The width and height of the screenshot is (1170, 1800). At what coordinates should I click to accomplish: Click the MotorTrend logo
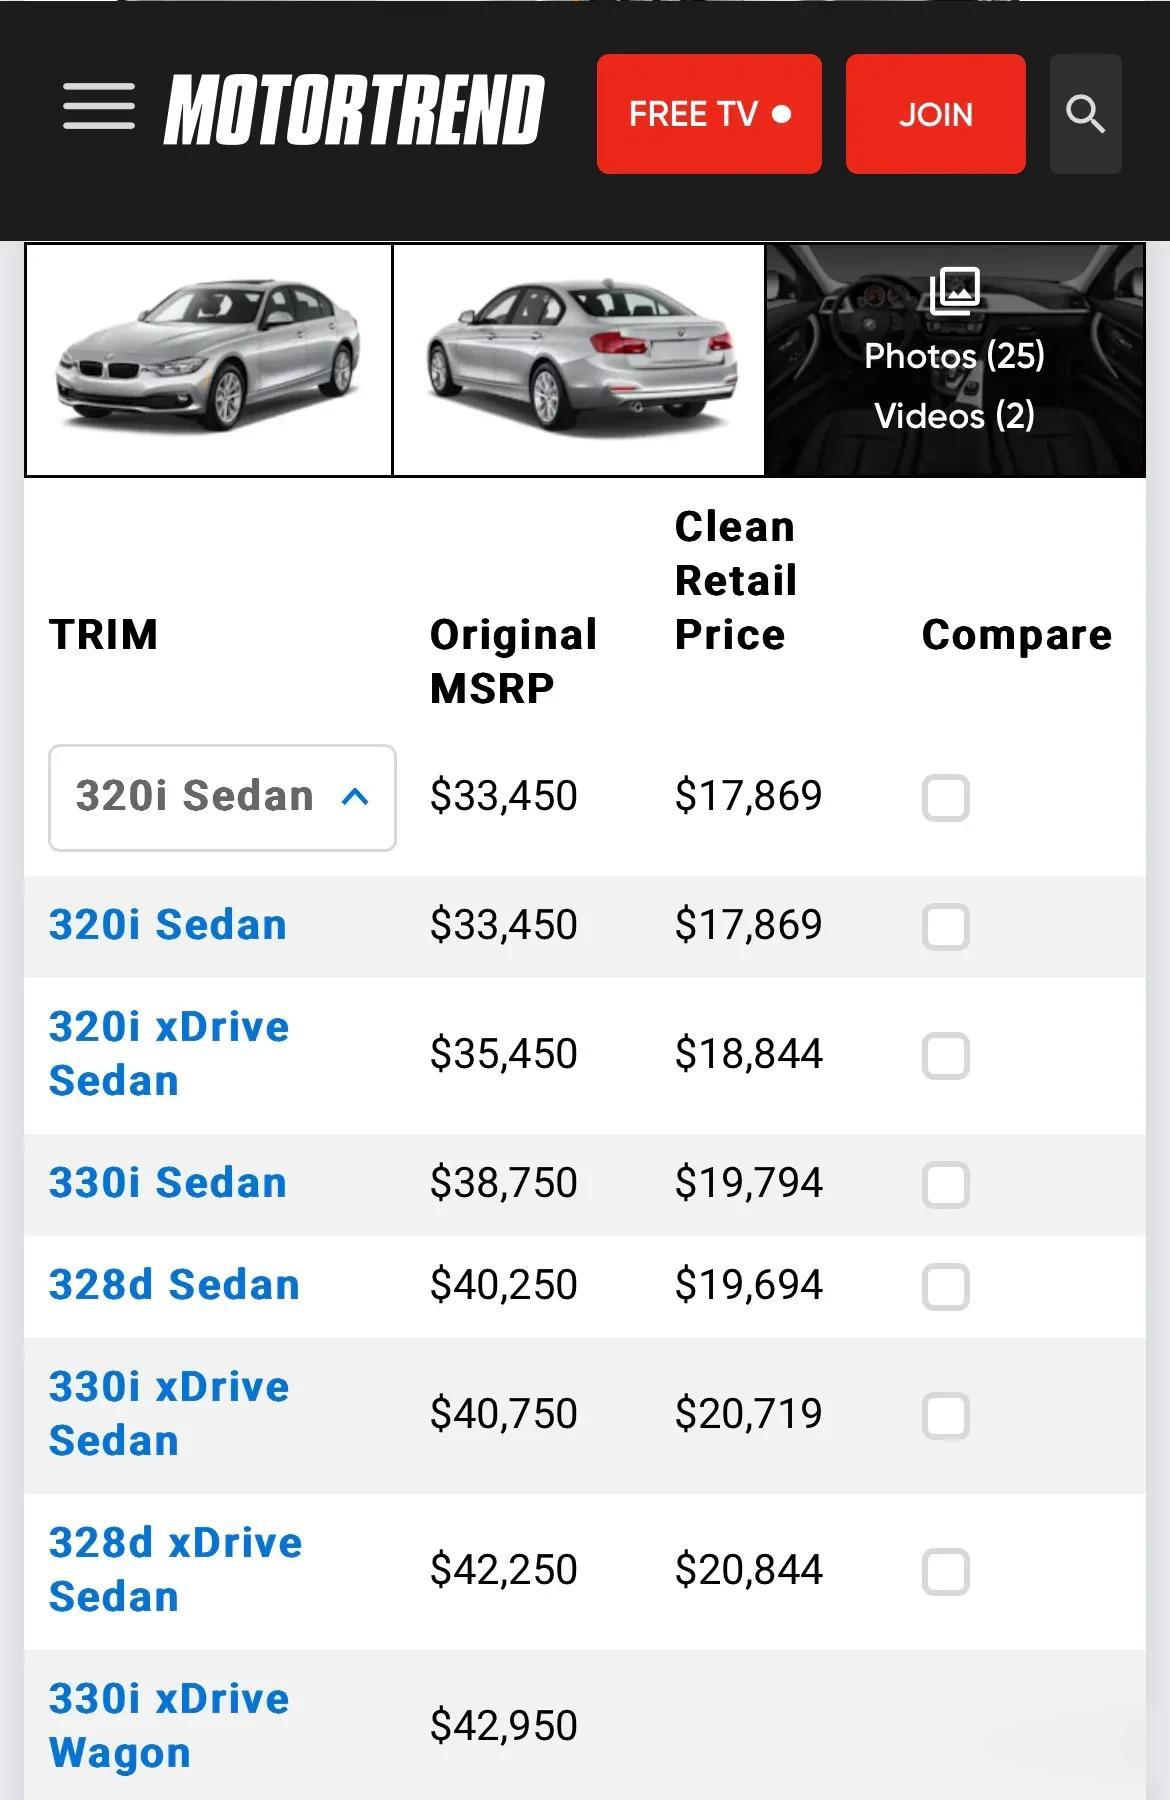354,110
